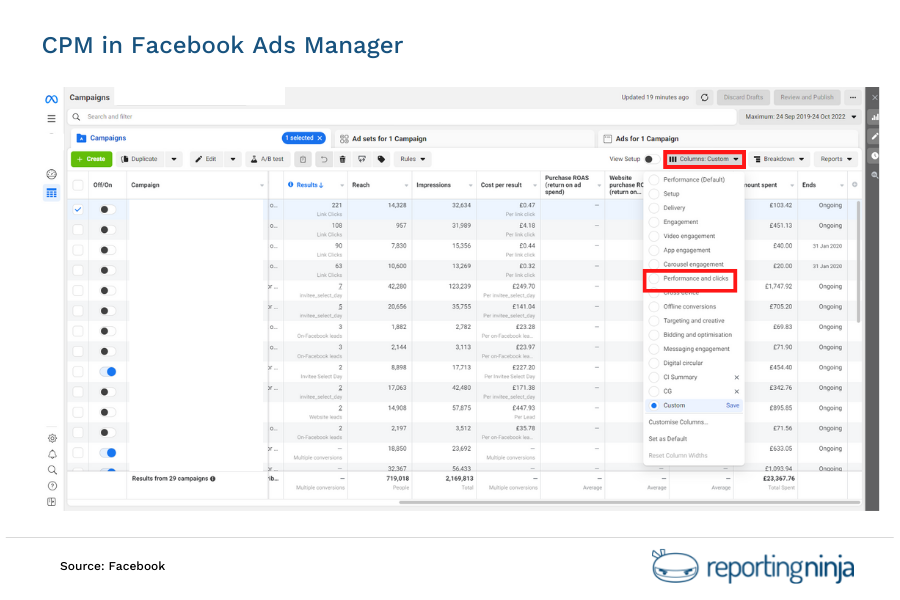The height and width of the screenshot is (600, 900).
Task: Click the delete (trash) icon
Action: (x=344, y=158)
